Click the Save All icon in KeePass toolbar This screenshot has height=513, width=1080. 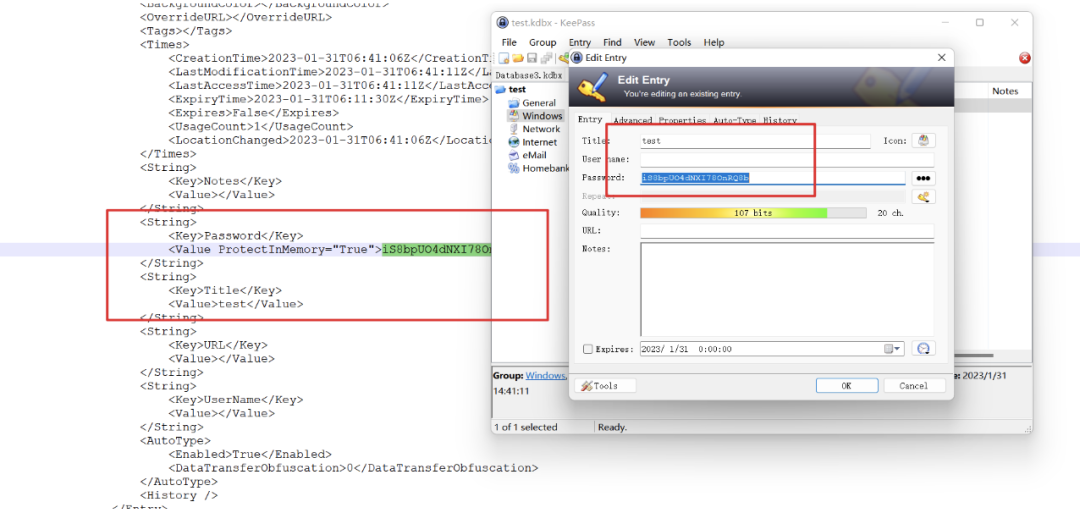[x=546, y=59]
